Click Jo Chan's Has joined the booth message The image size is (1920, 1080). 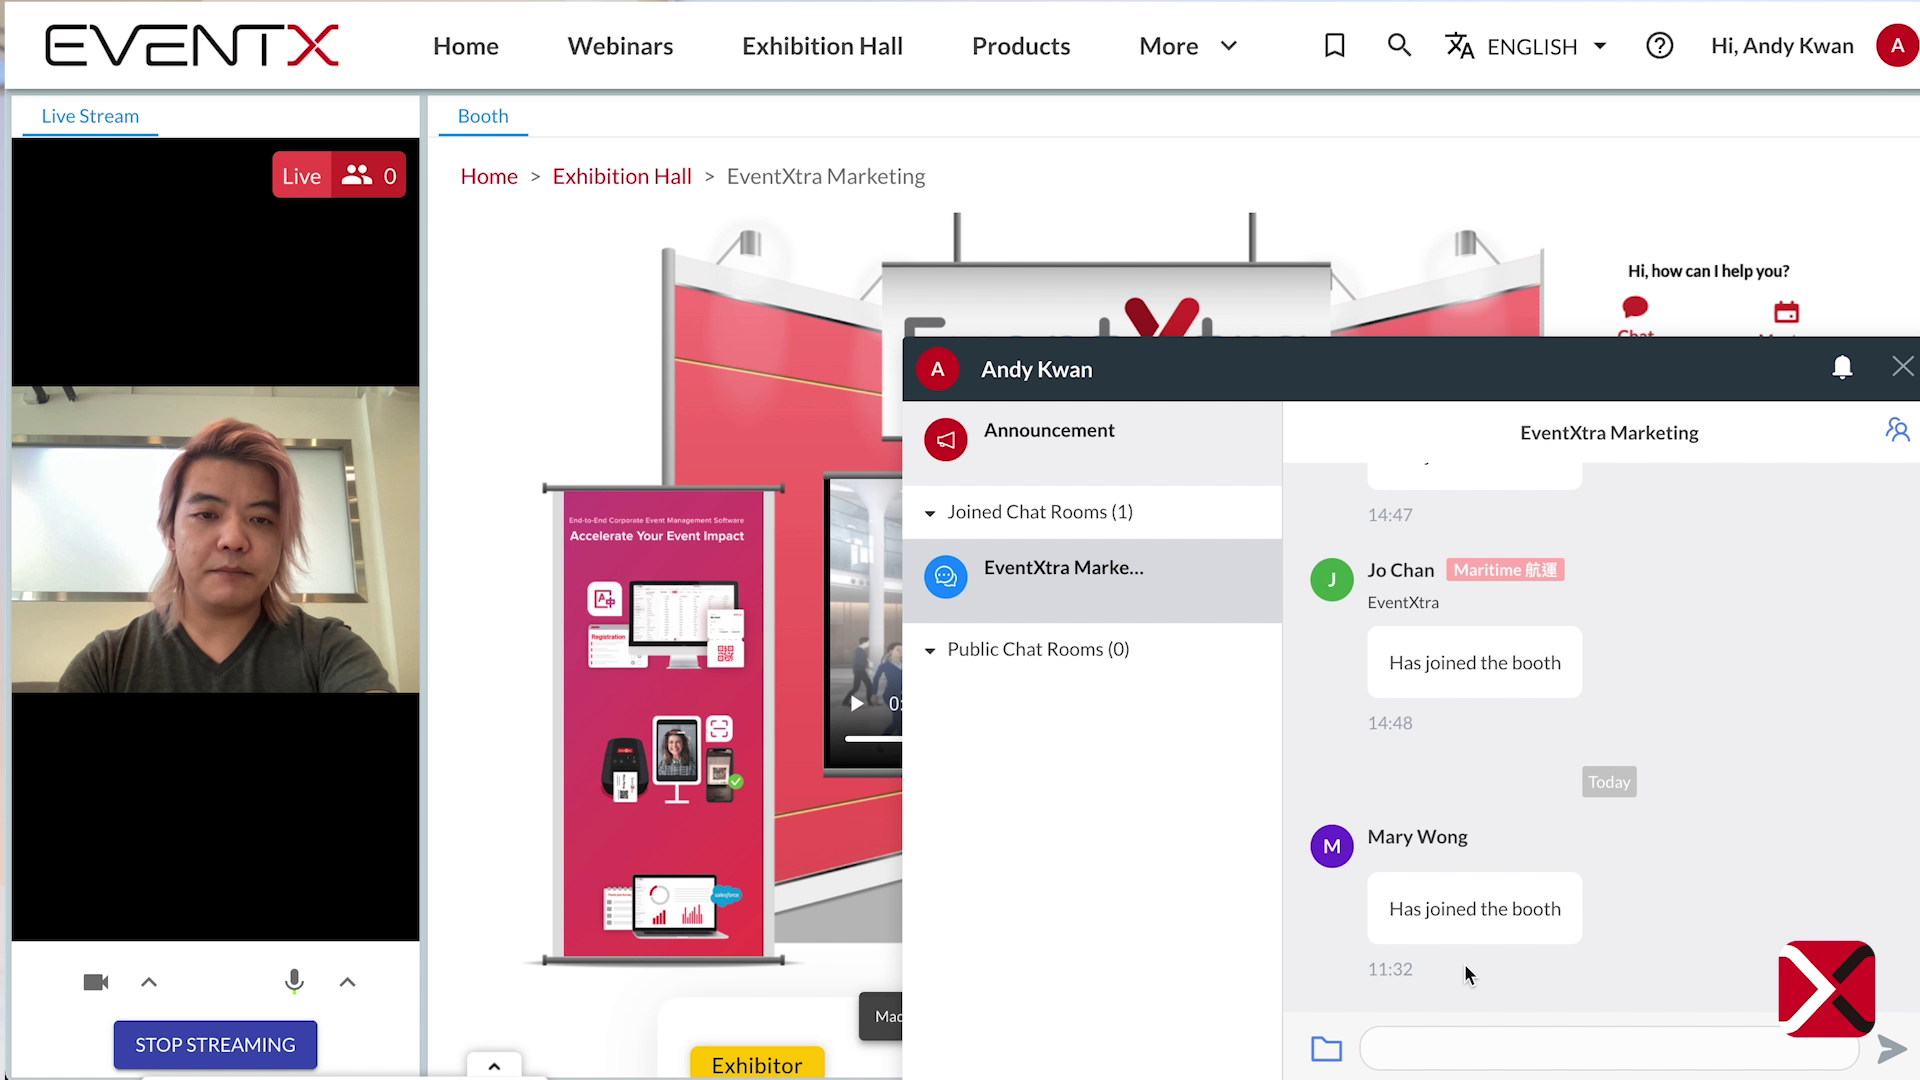1474,662
